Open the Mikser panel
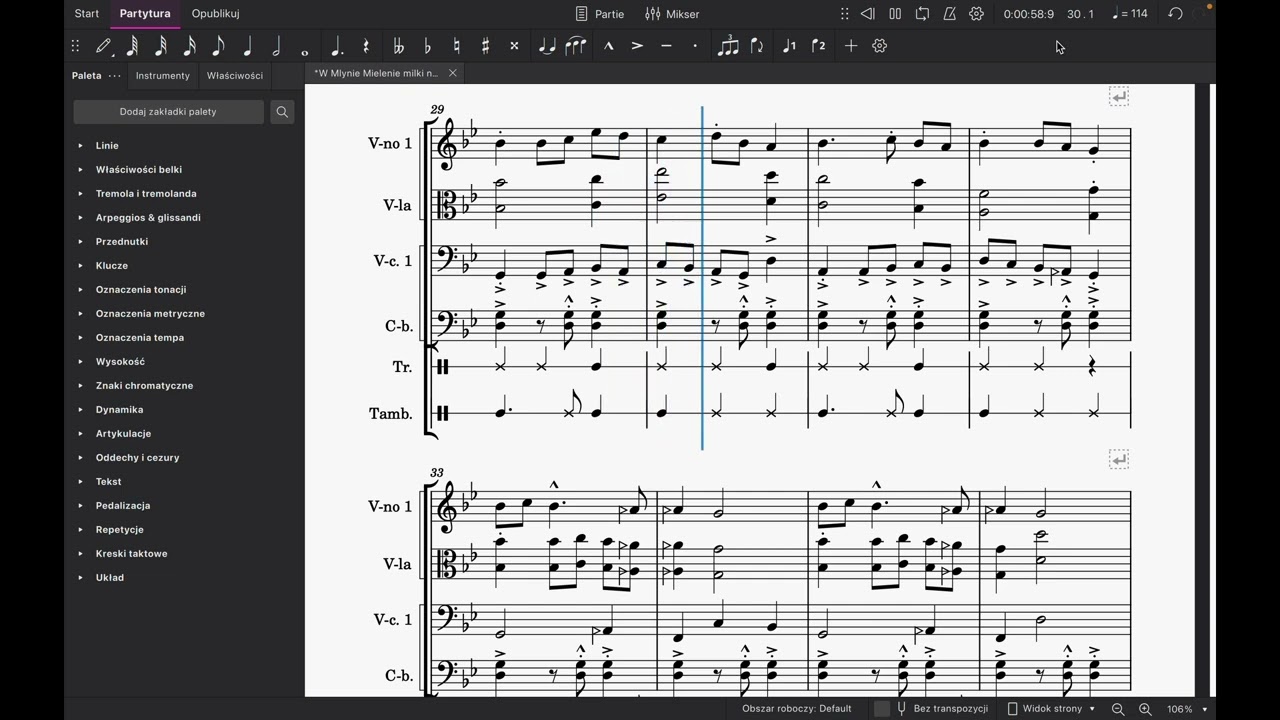This screenshot has height=720, width=1280. click(x=672, y=14)
